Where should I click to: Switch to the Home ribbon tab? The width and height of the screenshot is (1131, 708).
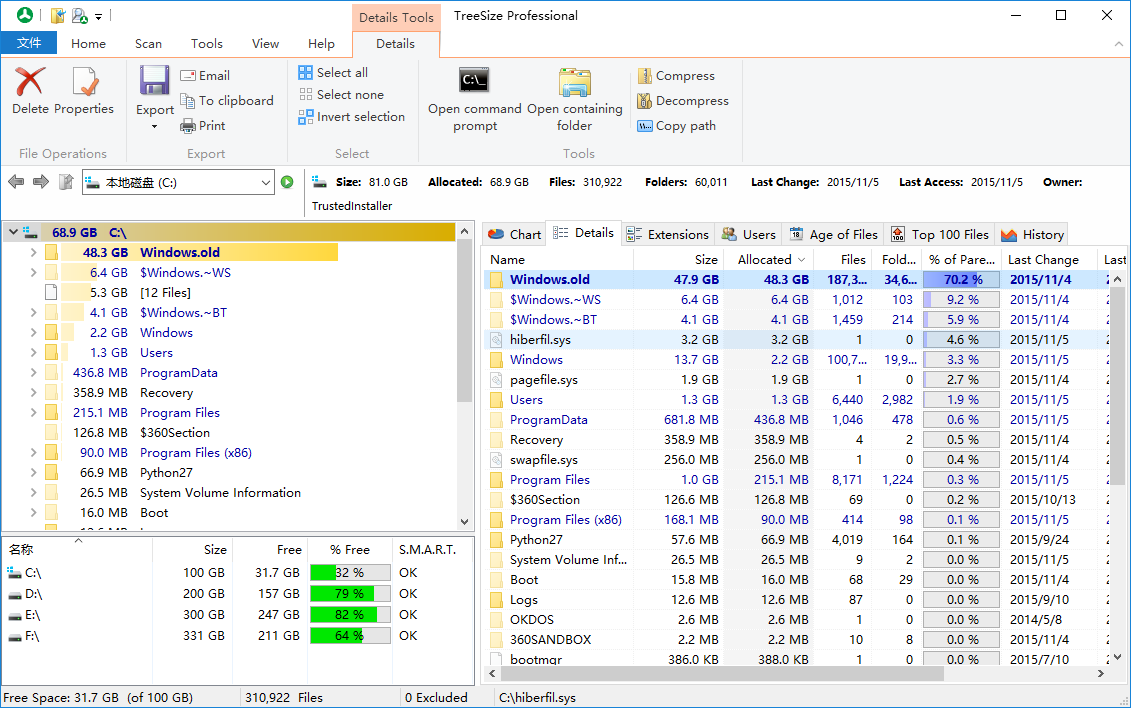point(88,43)
